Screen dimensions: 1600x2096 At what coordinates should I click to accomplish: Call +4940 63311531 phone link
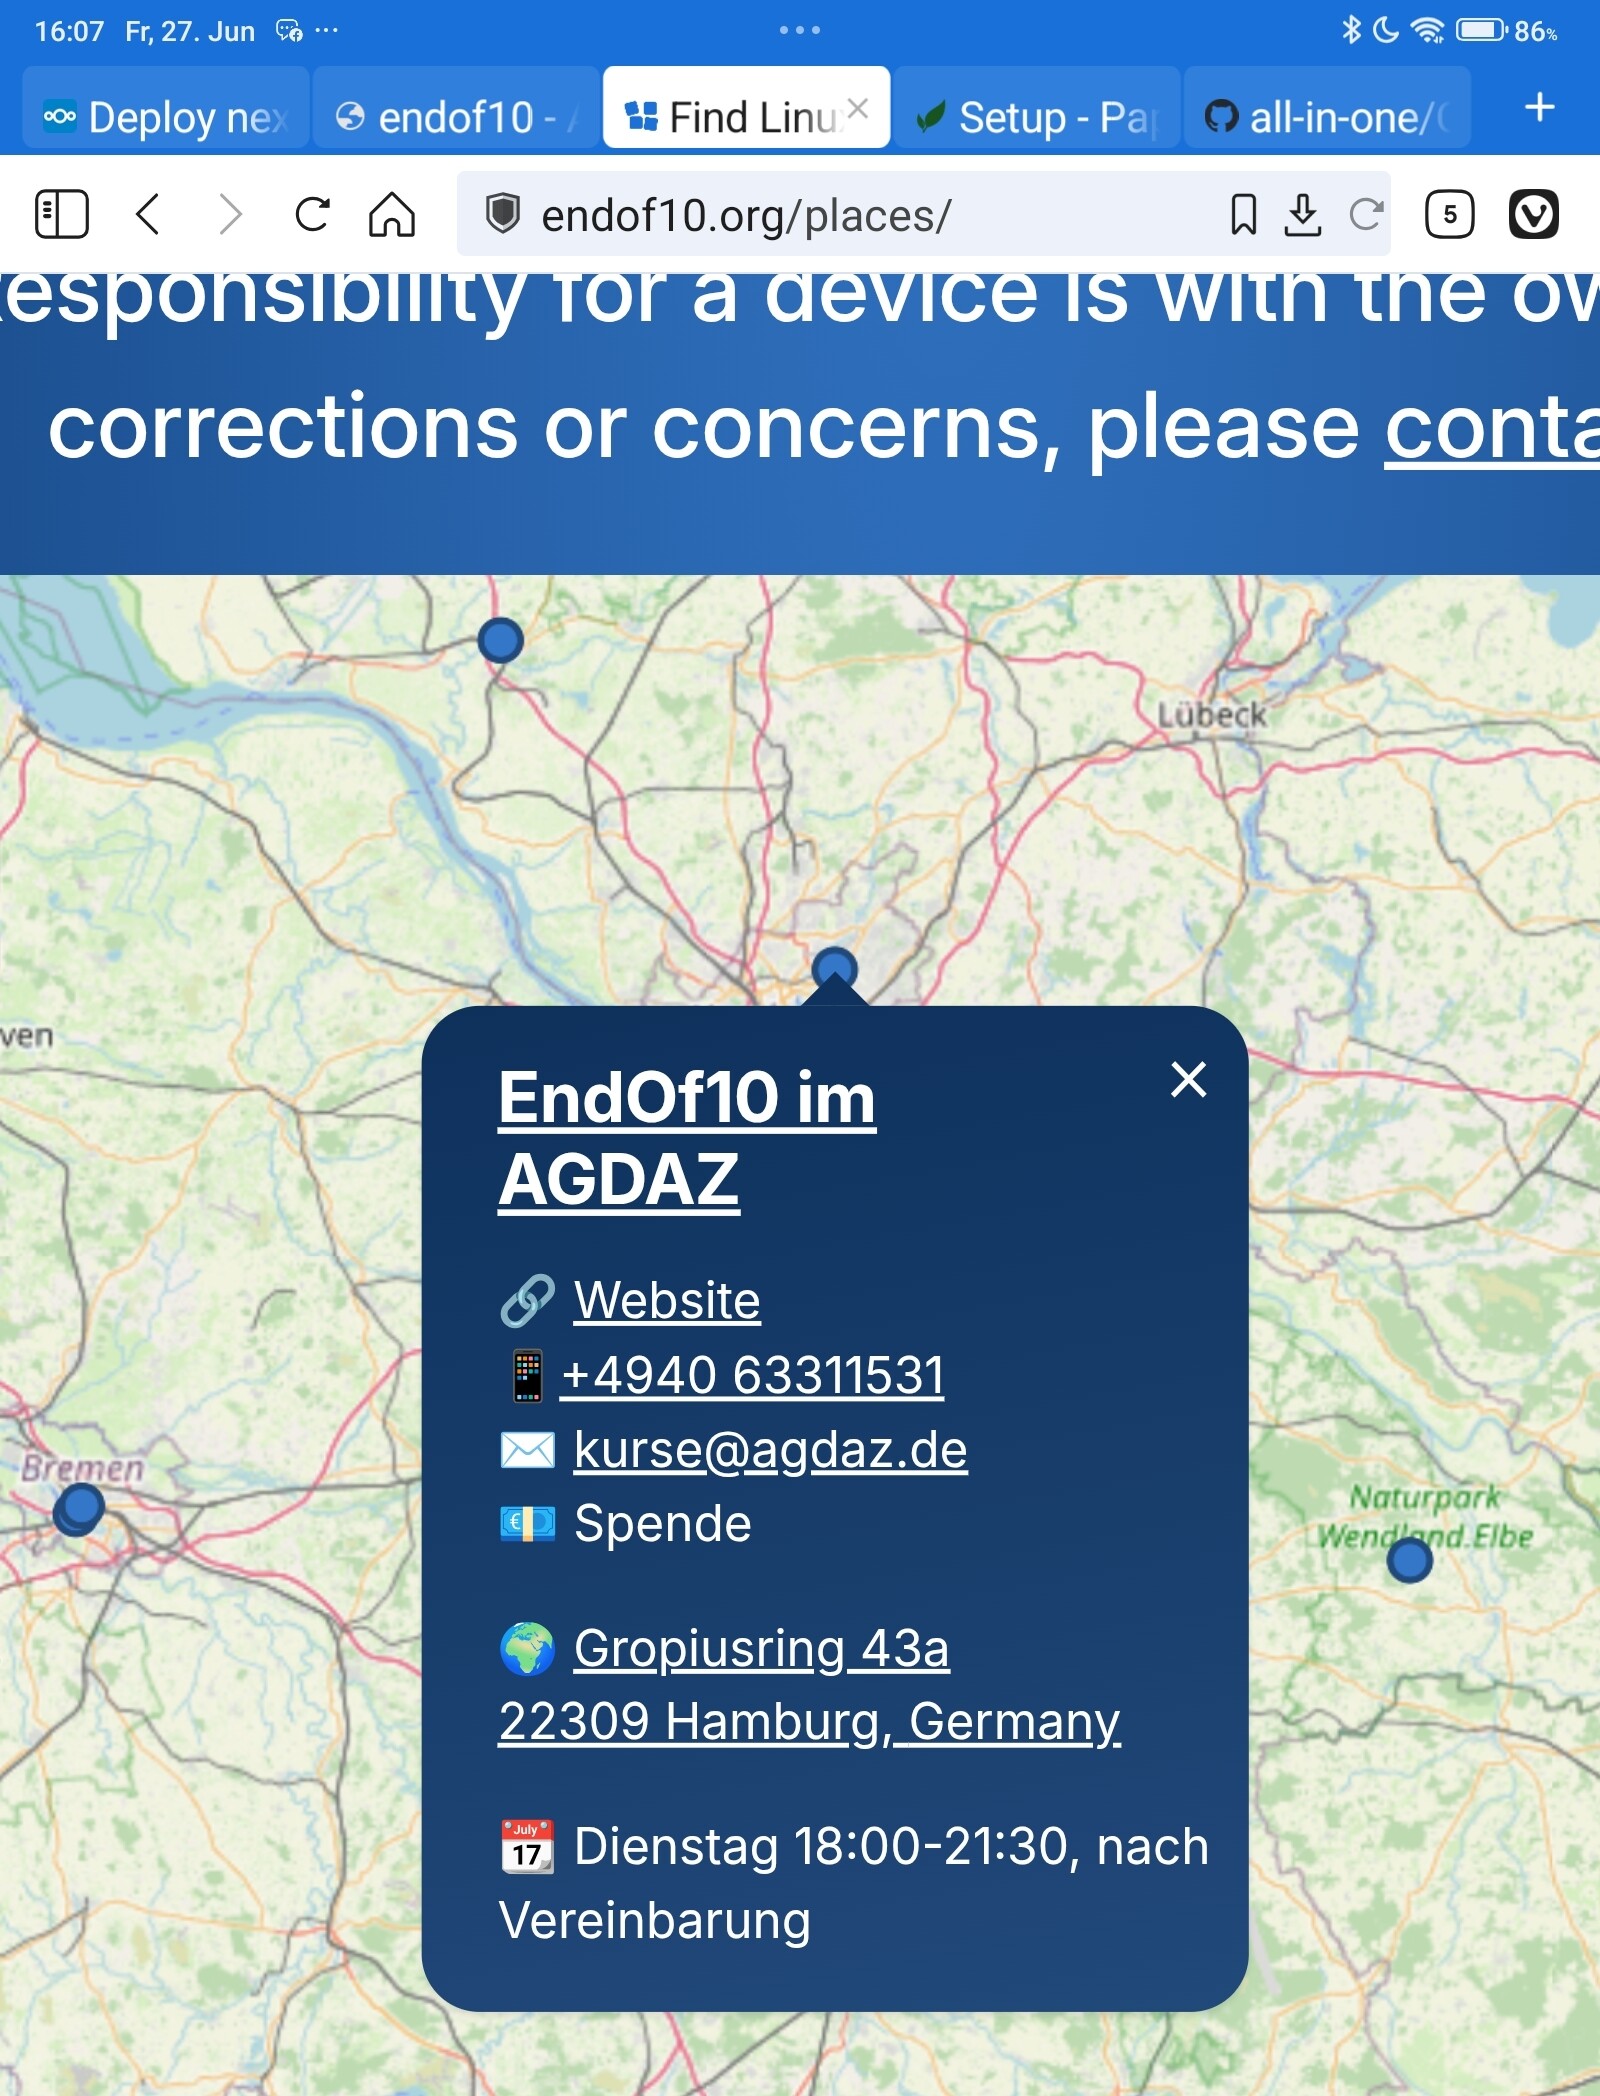[752, 1375]
